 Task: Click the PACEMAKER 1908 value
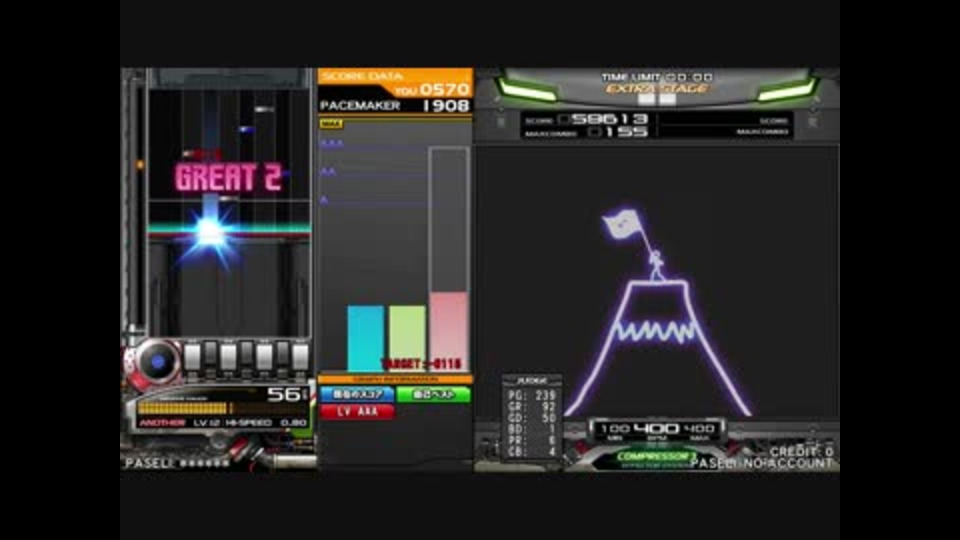[395, 106]
